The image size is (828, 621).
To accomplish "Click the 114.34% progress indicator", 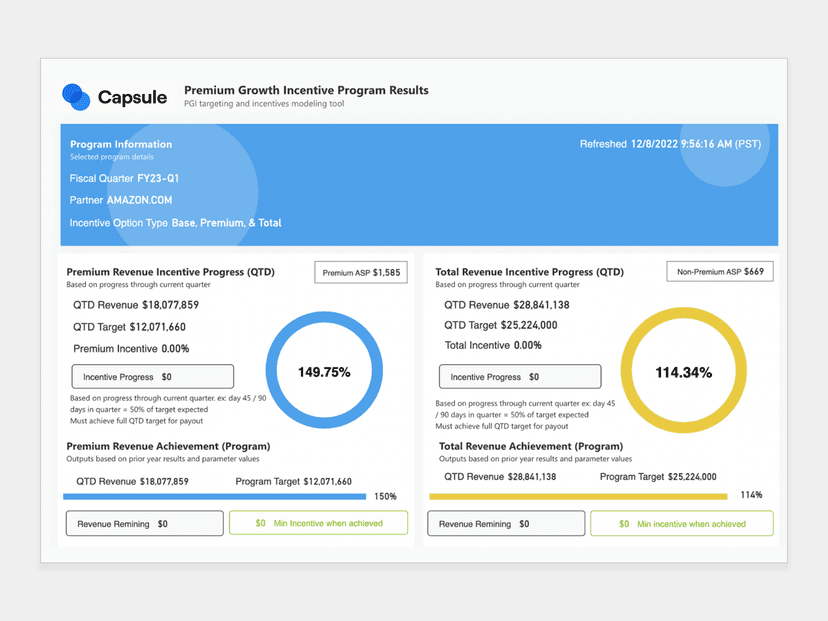I will [684, 370].
